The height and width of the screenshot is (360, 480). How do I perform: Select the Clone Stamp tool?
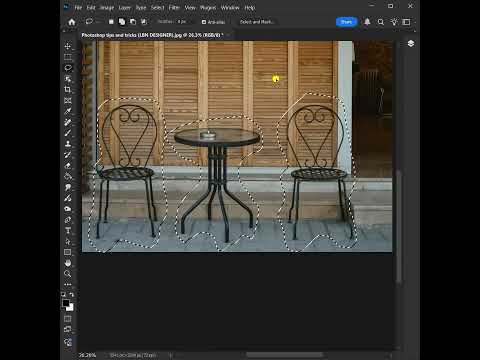coord(68,144)
